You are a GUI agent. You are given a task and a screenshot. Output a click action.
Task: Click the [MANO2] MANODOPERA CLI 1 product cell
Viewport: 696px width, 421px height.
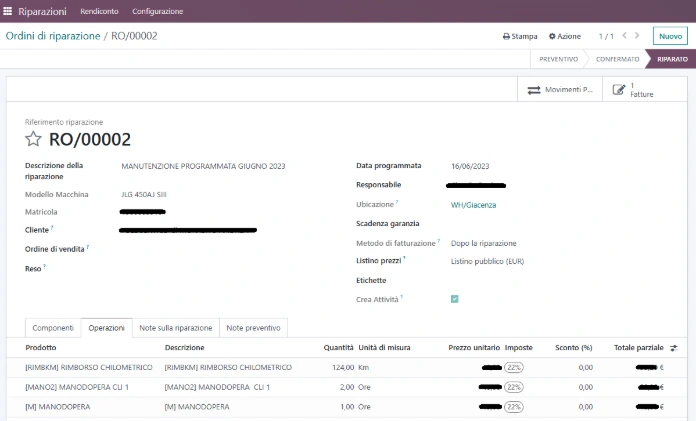[77, 387]
